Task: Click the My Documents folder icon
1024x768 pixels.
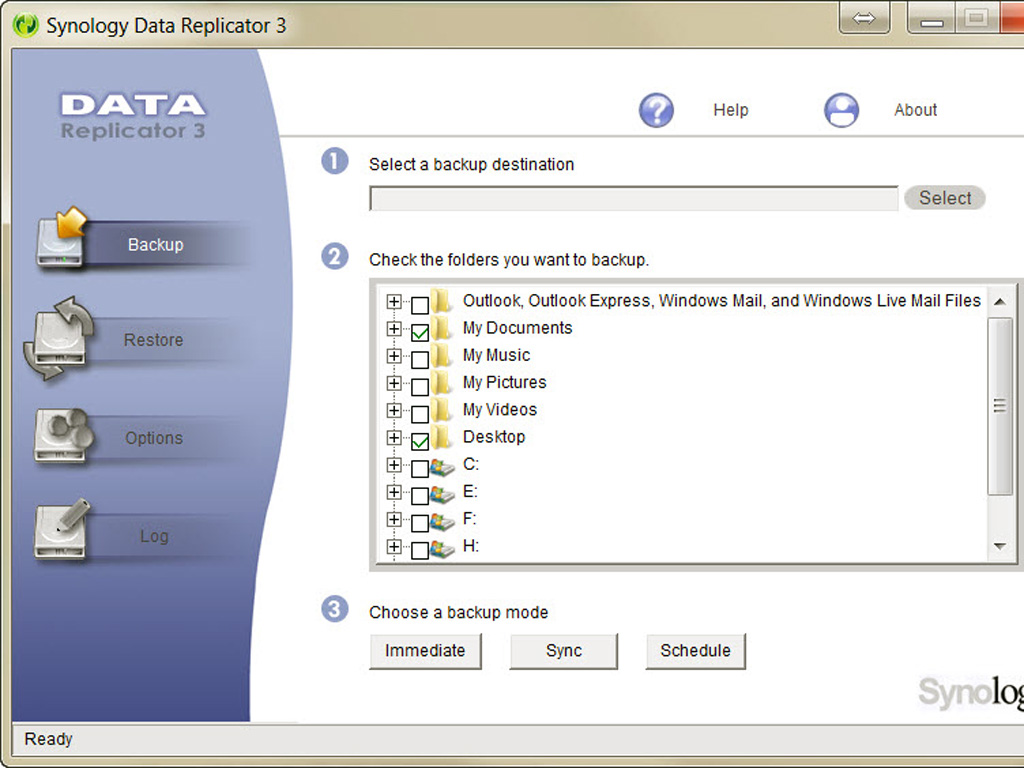Action: tap(442, 328)
